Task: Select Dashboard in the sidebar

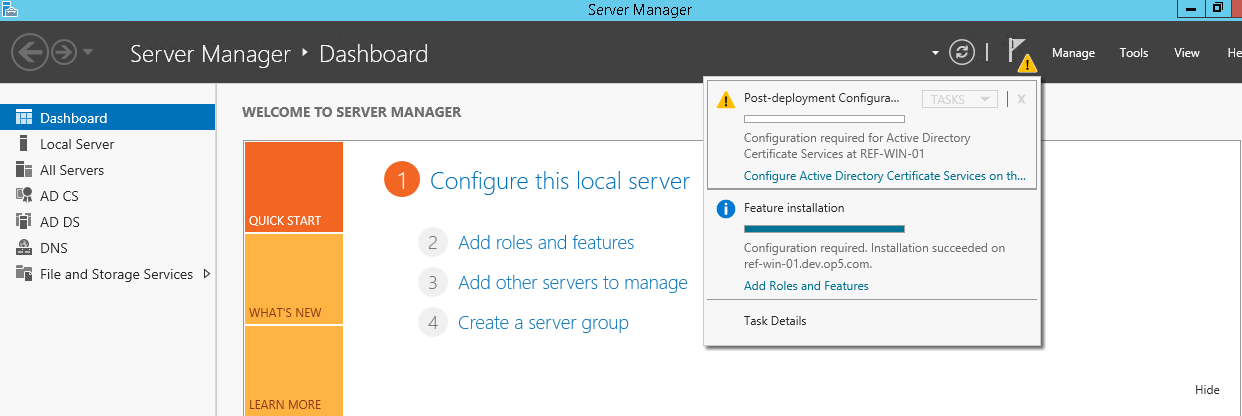Action: point(107,118)
